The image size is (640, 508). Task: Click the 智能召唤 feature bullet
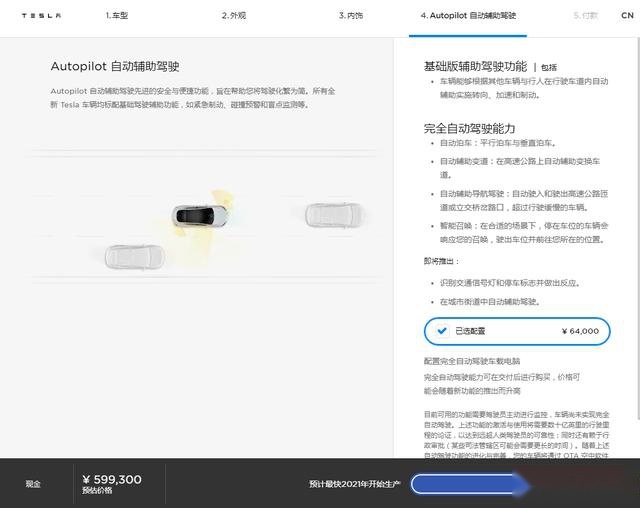[x=524, y=232]
